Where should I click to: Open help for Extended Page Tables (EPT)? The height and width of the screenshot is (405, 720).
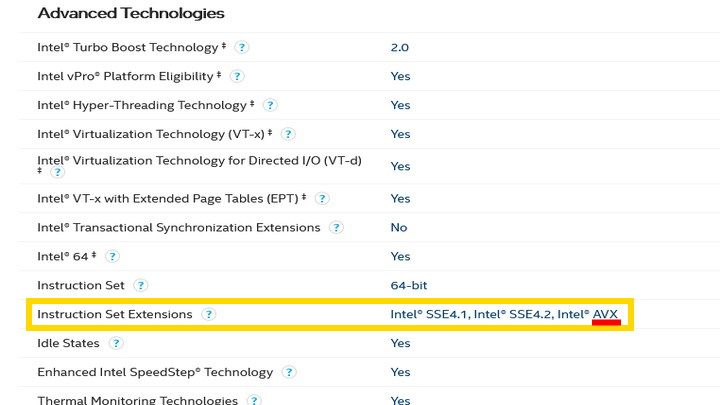click(323, 199)
